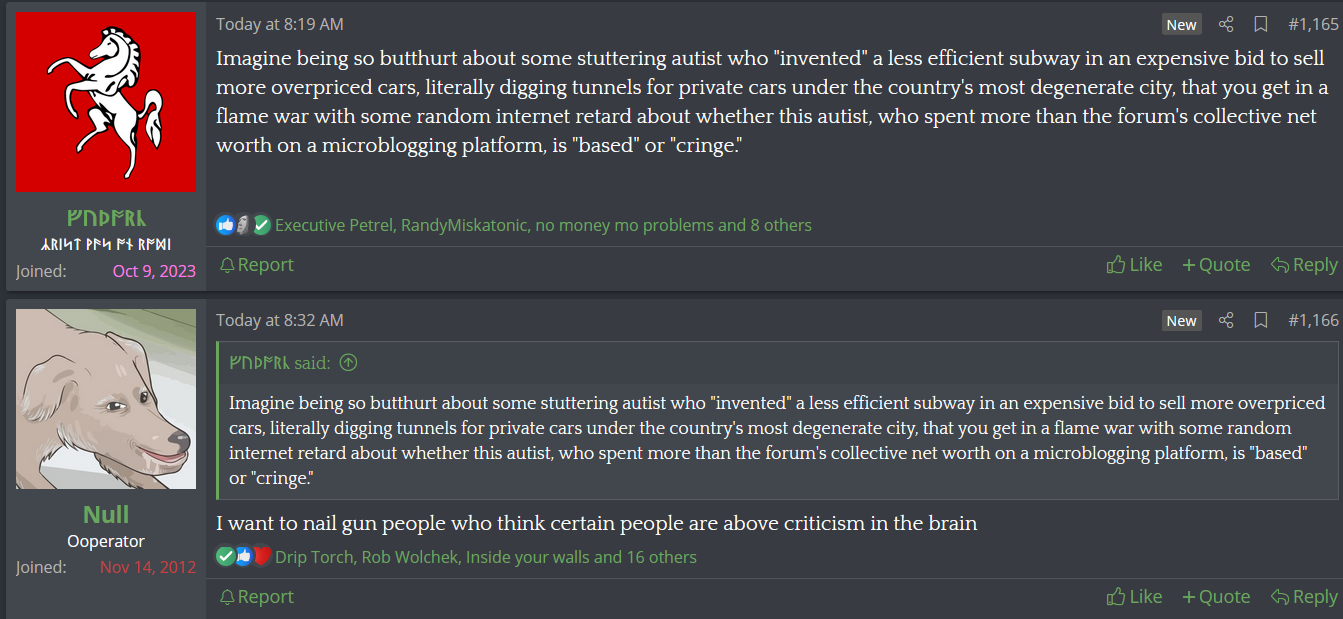The height and width of the screenshot is (619, 1343).
Task: Open Null's dog avatar profile
Action: click(x=106, y=399)
